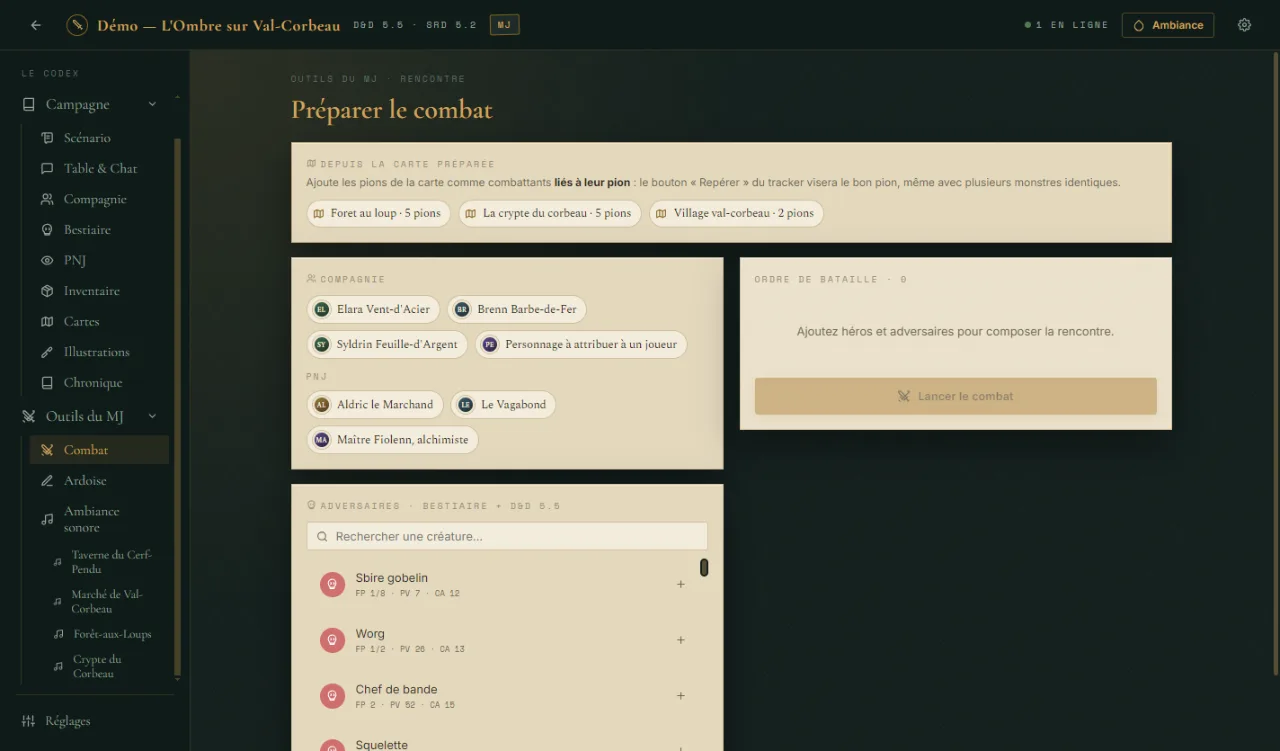
Task: Click the 1 EN LIGNE status
Action: click(1067, 25)
